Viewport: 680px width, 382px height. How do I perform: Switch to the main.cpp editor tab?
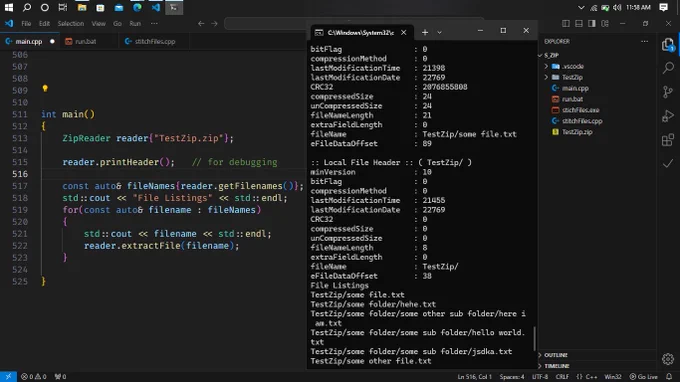(29, 42)
